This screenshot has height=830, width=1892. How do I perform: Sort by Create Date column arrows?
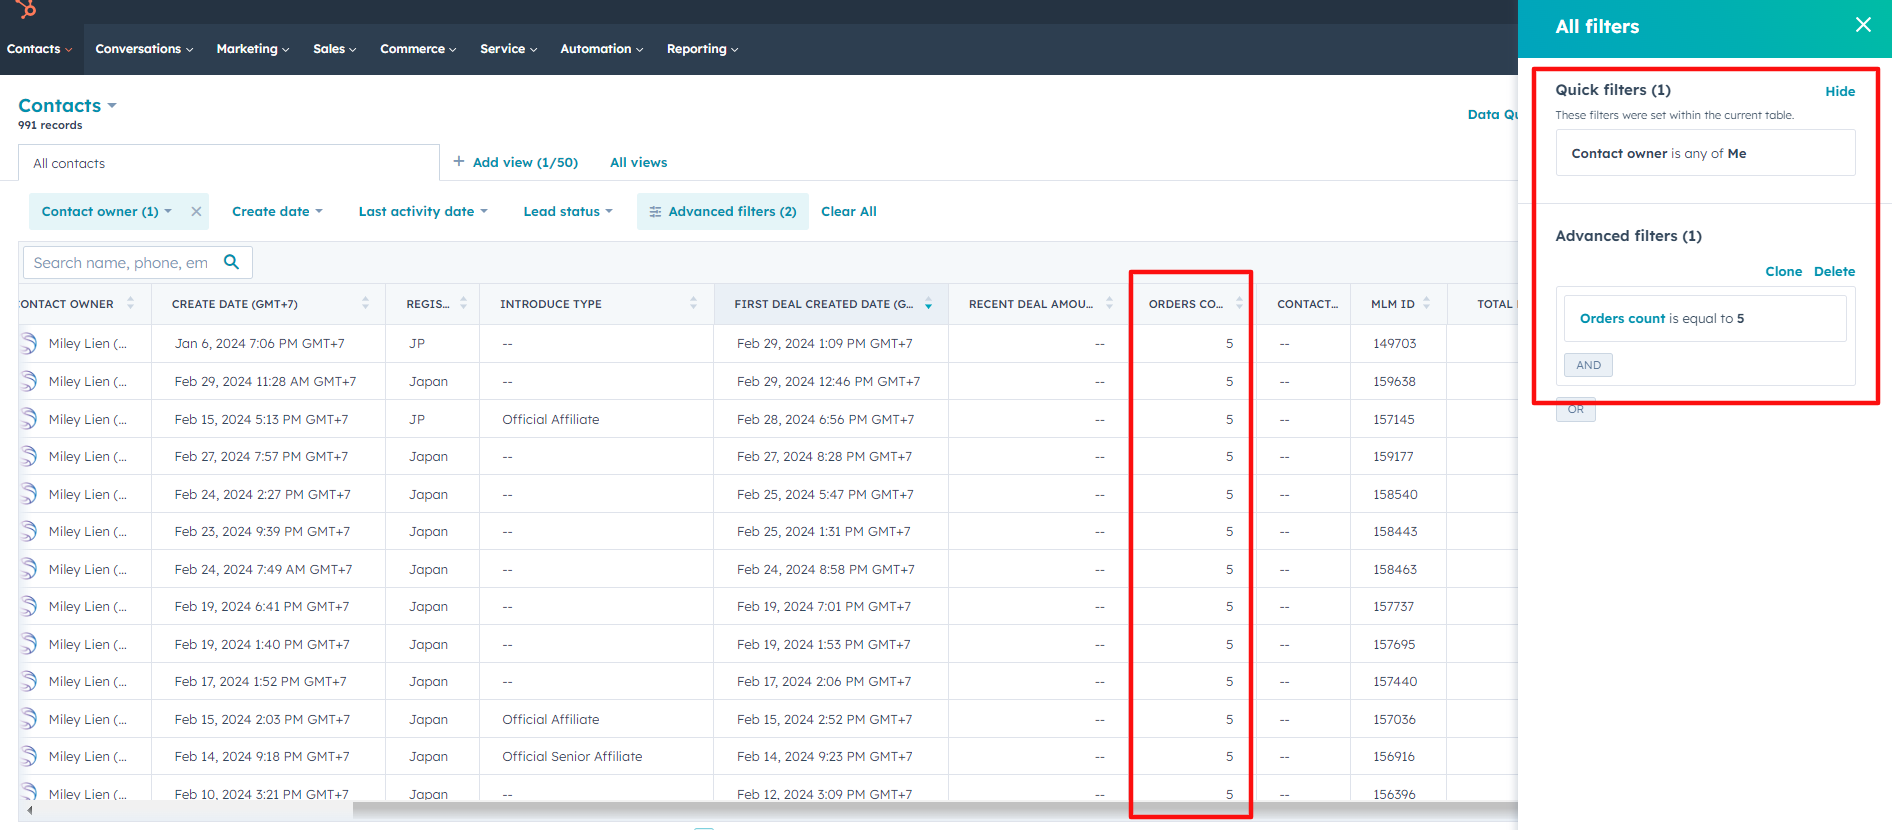tap(365, 304)
